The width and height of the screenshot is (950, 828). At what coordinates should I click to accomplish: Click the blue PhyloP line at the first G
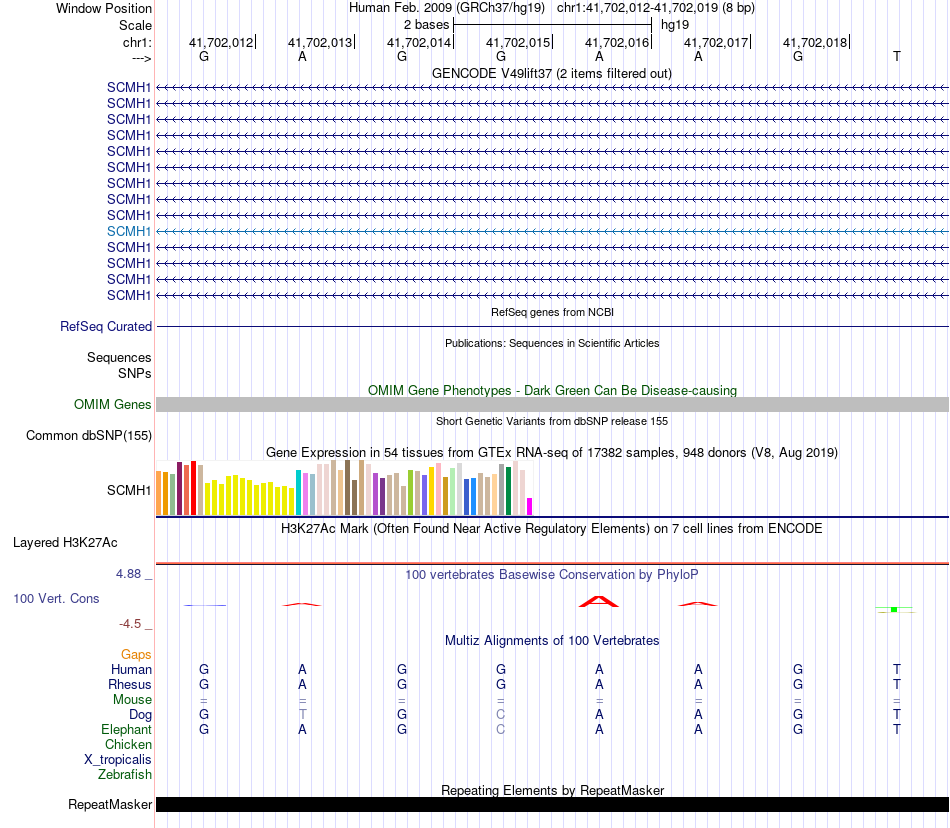point(205,605)
